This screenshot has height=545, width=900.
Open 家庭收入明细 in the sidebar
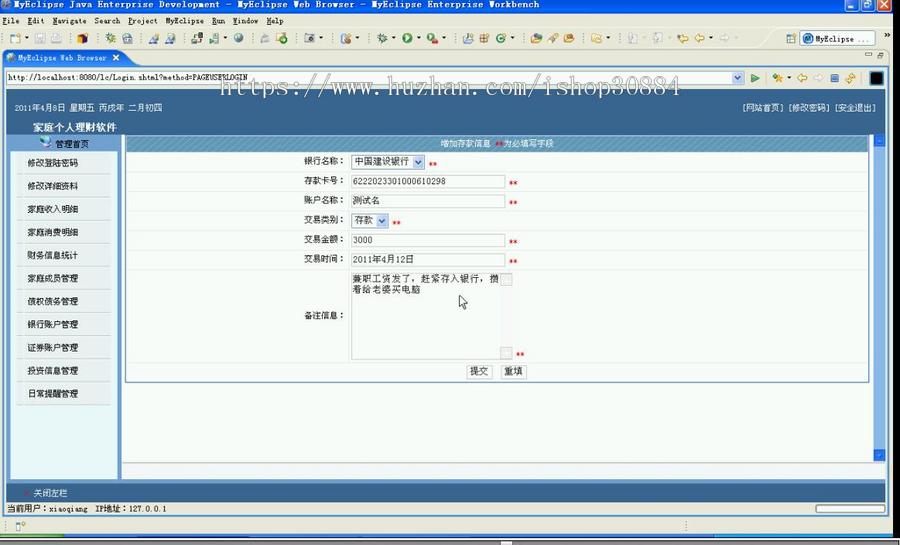[x=53, y=209]
